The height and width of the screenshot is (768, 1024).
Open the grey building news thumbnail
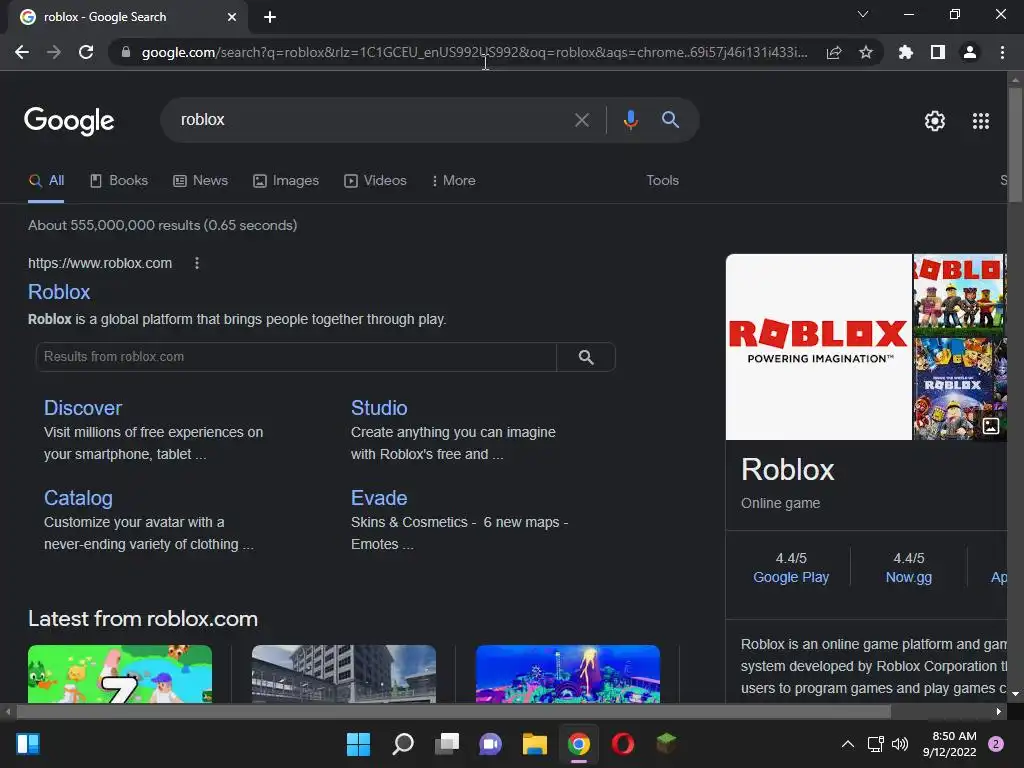(x=344, y=674)
